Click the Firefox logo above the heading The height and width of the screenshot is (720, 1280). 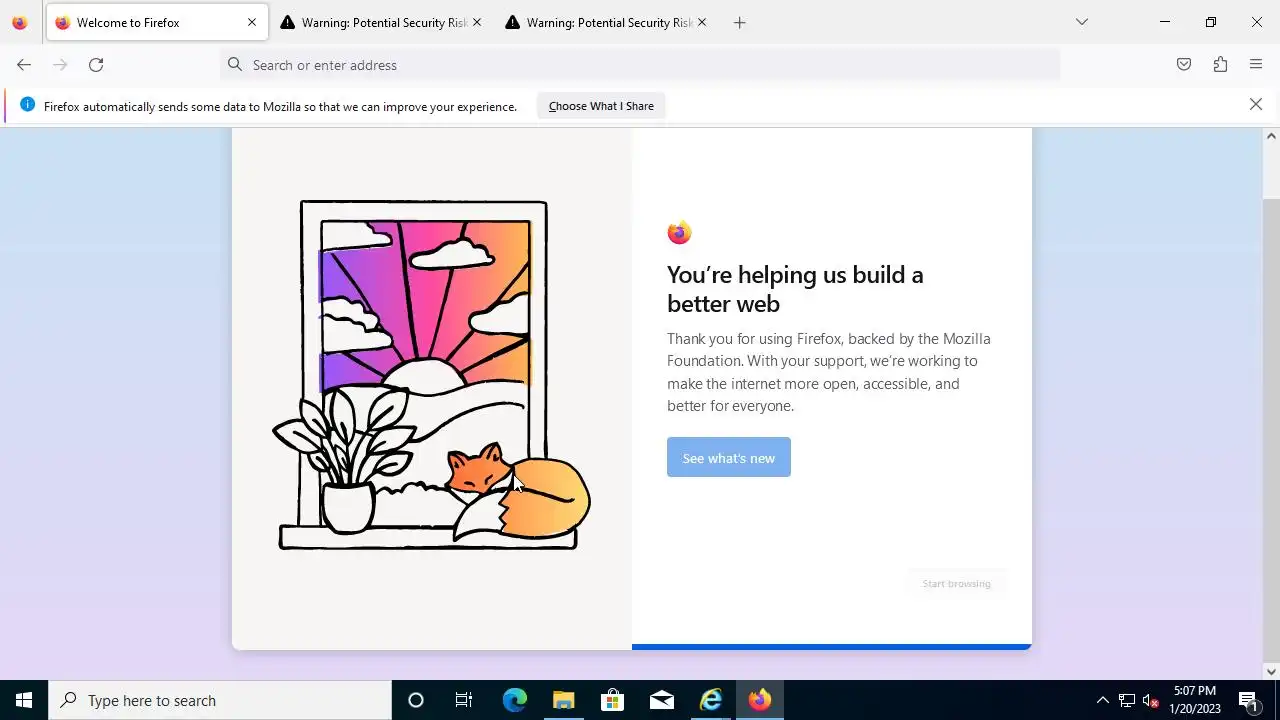[679, 233]
